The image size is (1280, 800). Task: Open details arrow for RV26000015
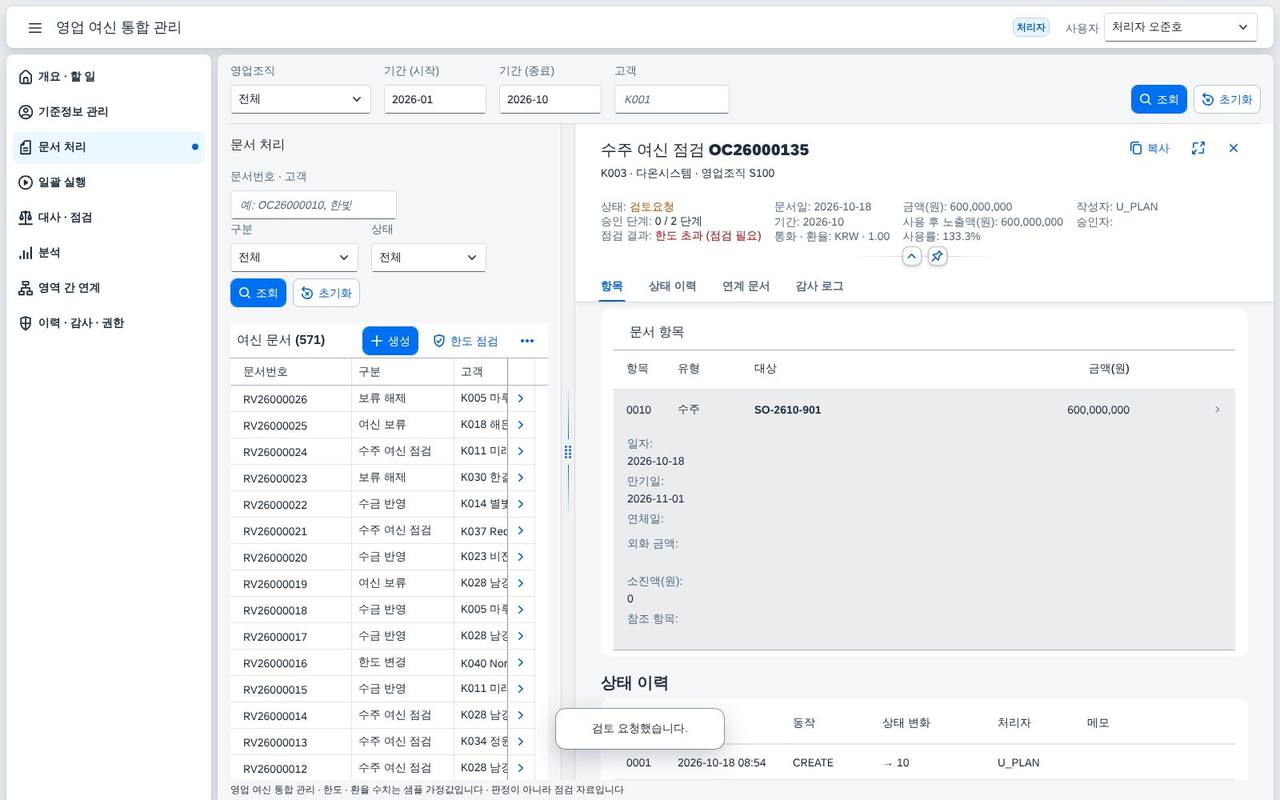(x=520, y=689)
